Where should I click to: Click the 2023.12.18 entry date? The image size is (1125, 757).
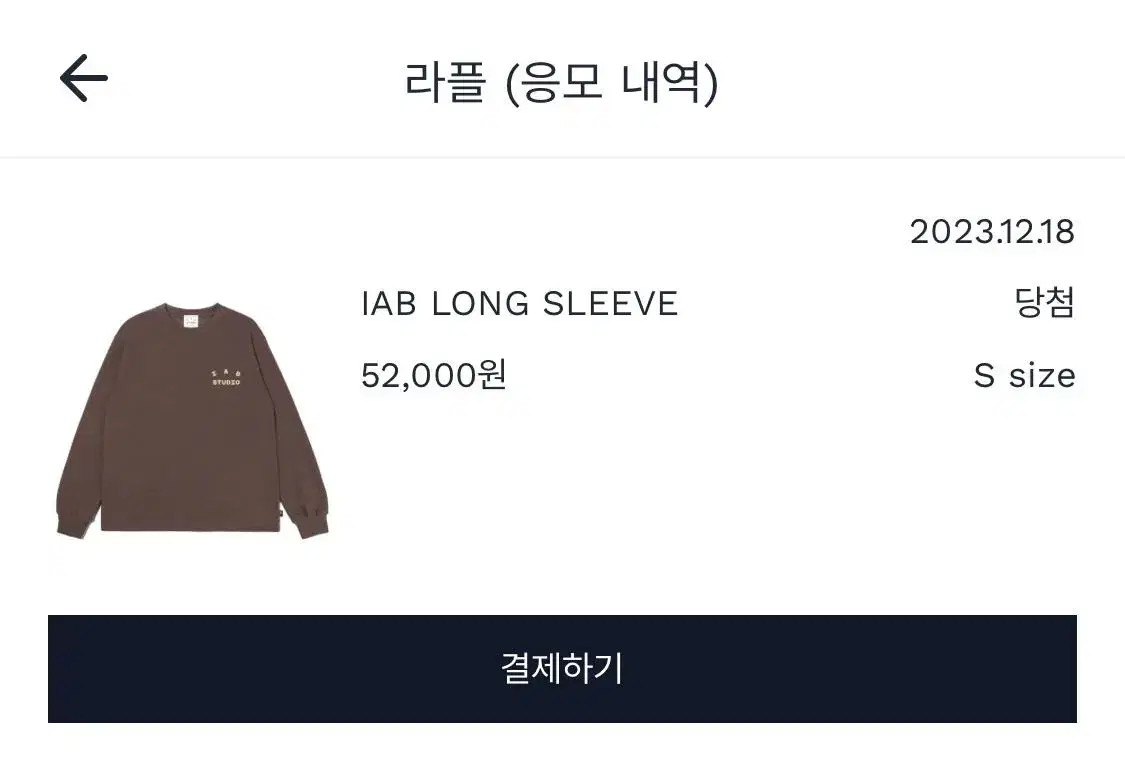point(992,232)
